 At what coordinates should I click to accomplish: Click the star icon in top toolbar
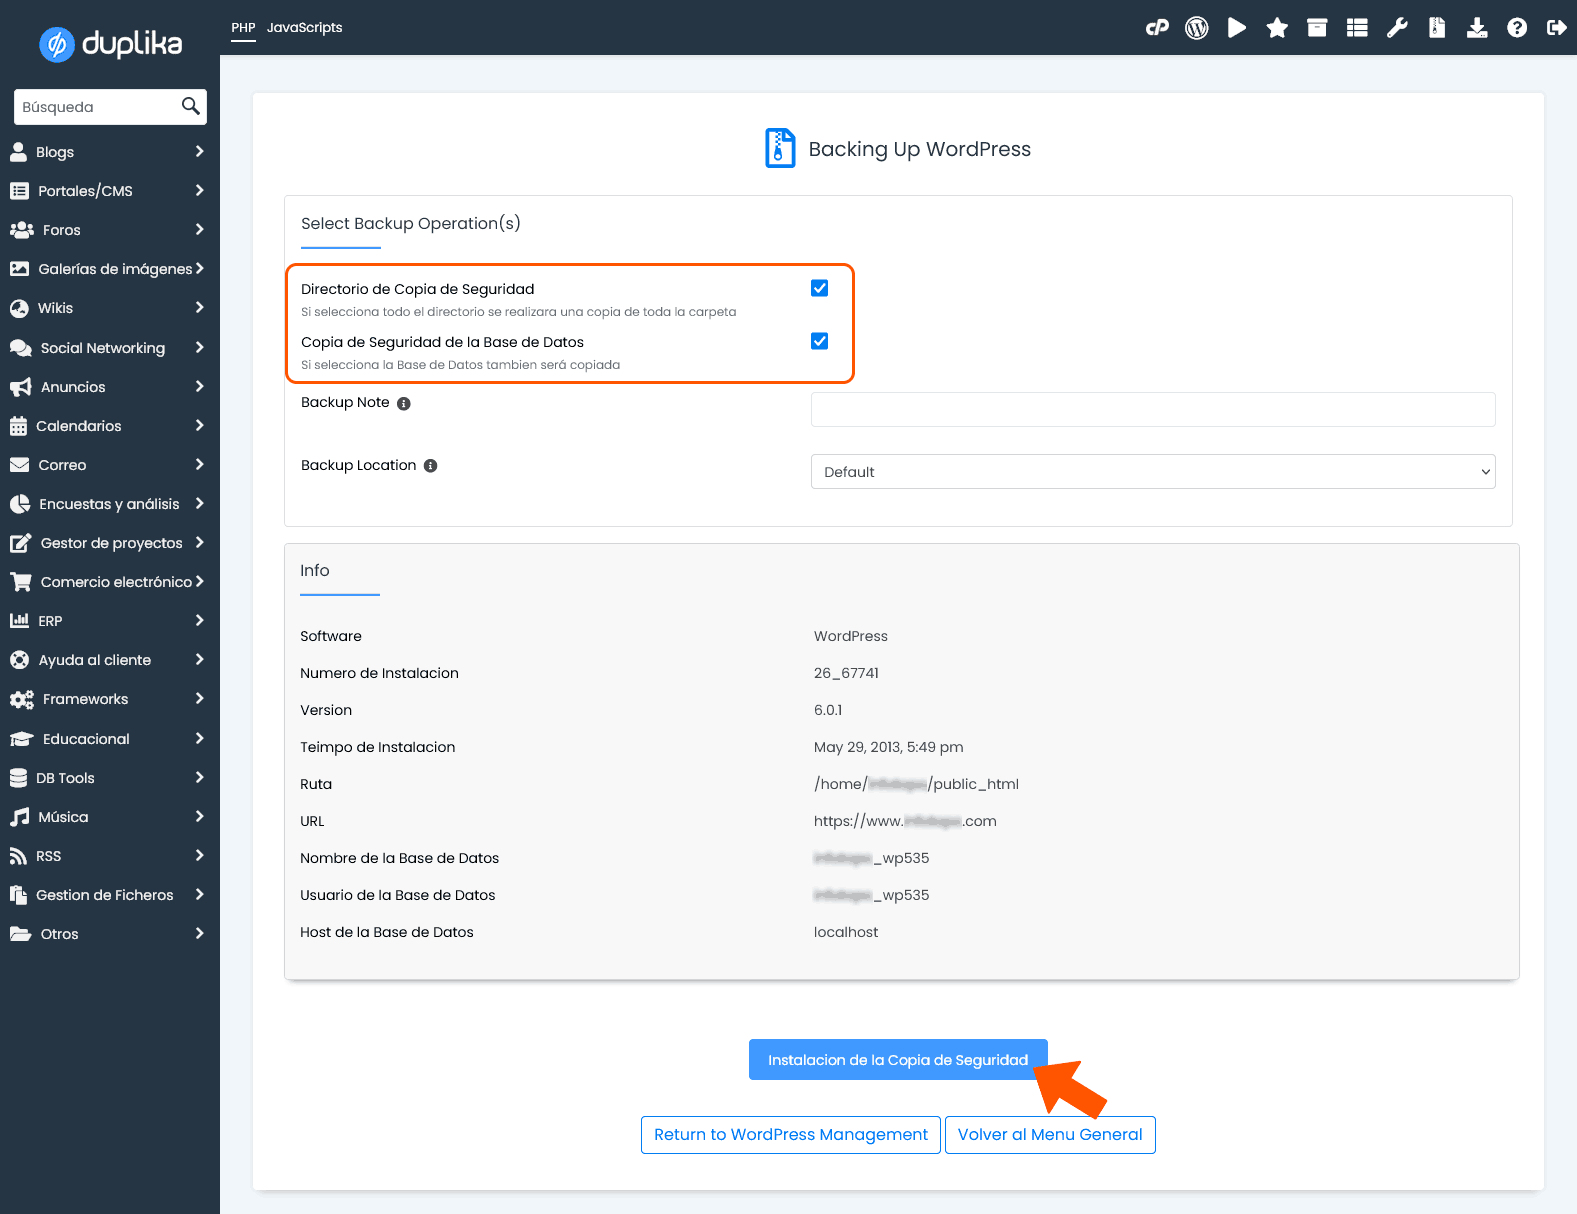click(x=1277, y=28)
